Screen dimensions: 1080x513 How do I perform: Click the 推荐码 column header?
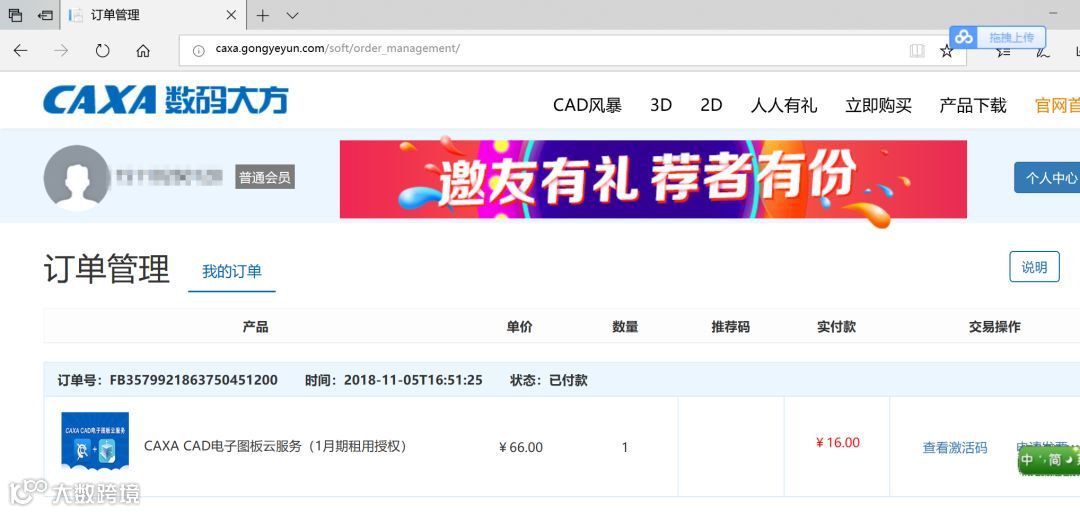coord(731,327)
